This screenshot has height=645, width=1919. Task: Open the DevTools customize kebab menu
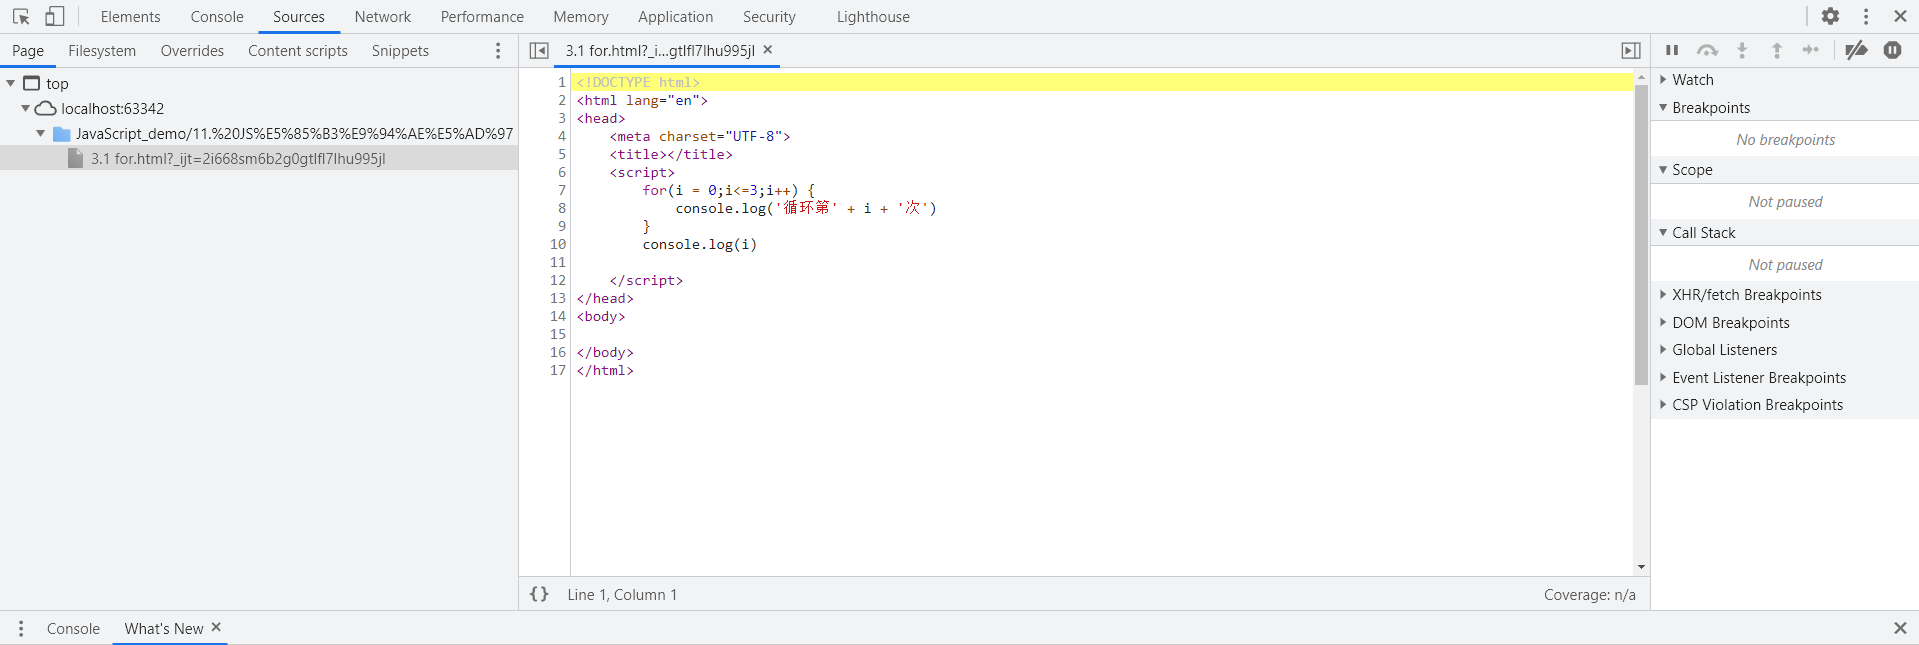click(1866, 16)
